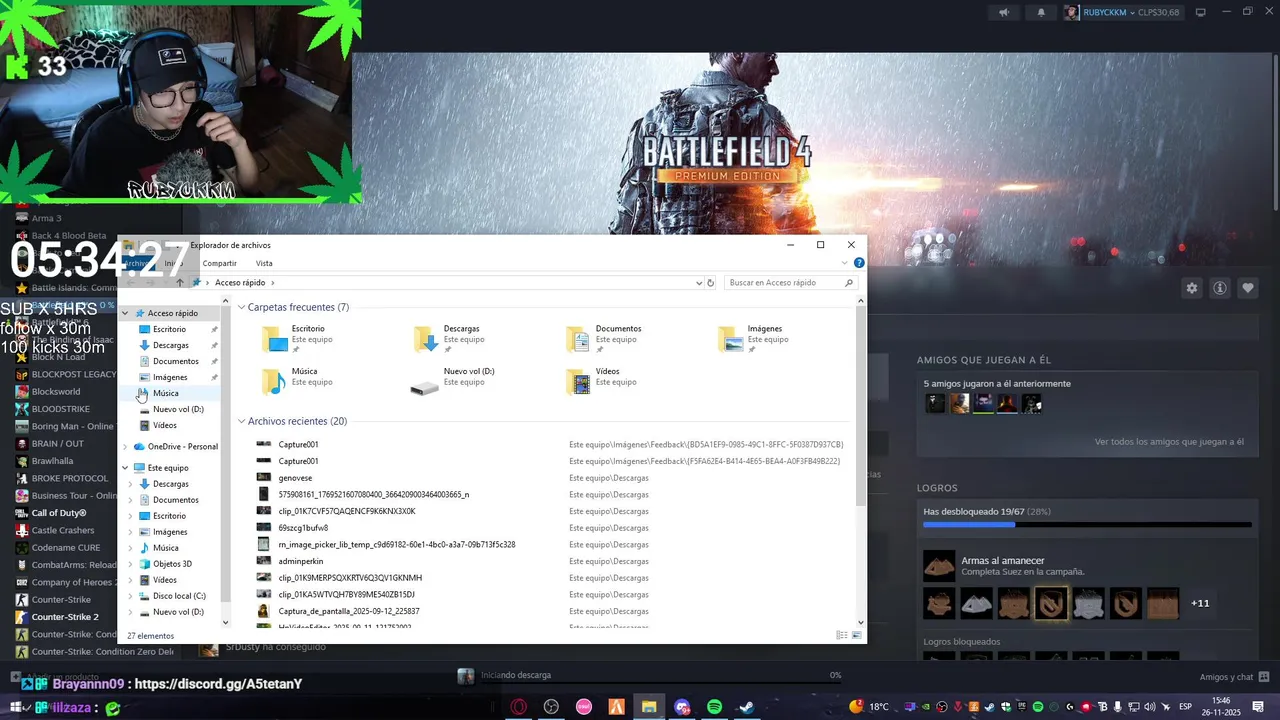Open Opera GX from the taskbar
Viewport: 1280px width, 720px height.
pos(518,707)
